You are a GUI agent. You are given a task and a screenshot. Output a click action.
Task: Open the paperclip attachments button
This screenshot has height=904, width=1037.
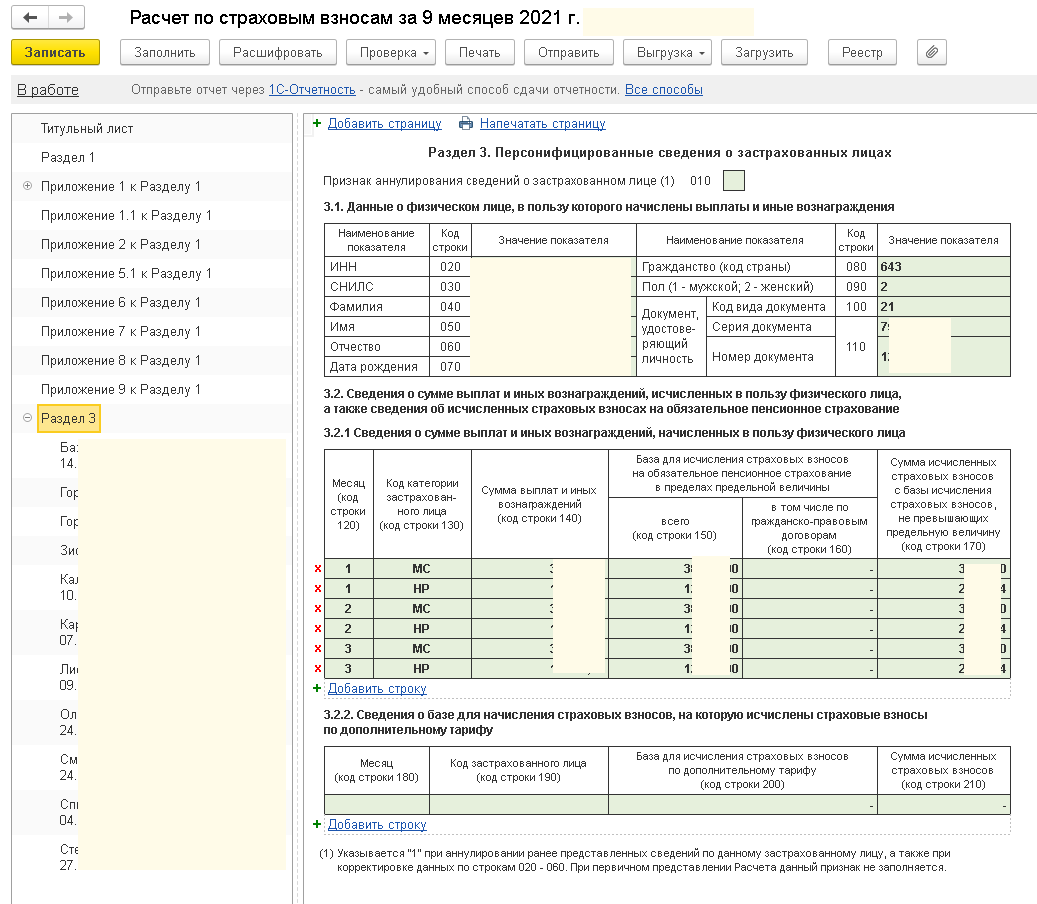[931, 52]
